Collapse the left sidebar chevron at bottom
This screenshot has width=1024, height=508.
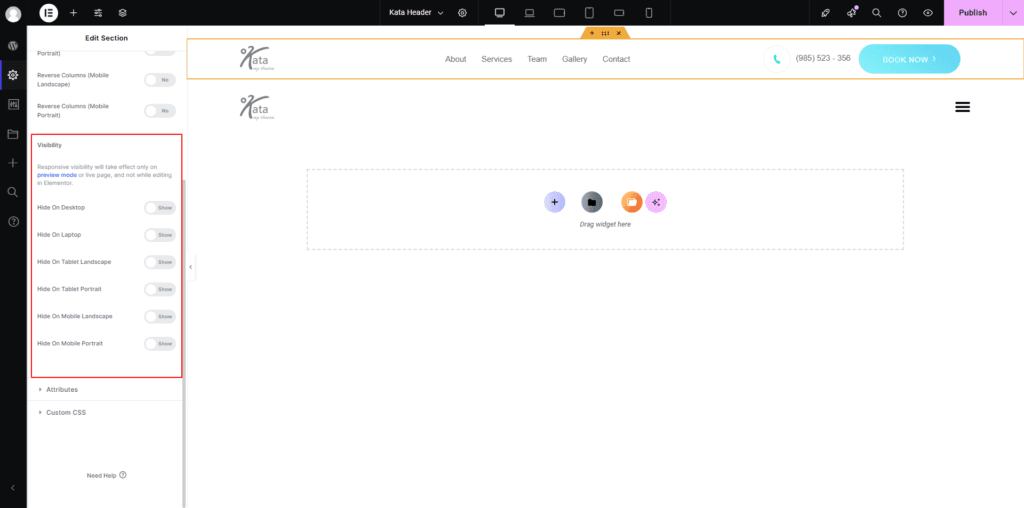click(12, 488)
